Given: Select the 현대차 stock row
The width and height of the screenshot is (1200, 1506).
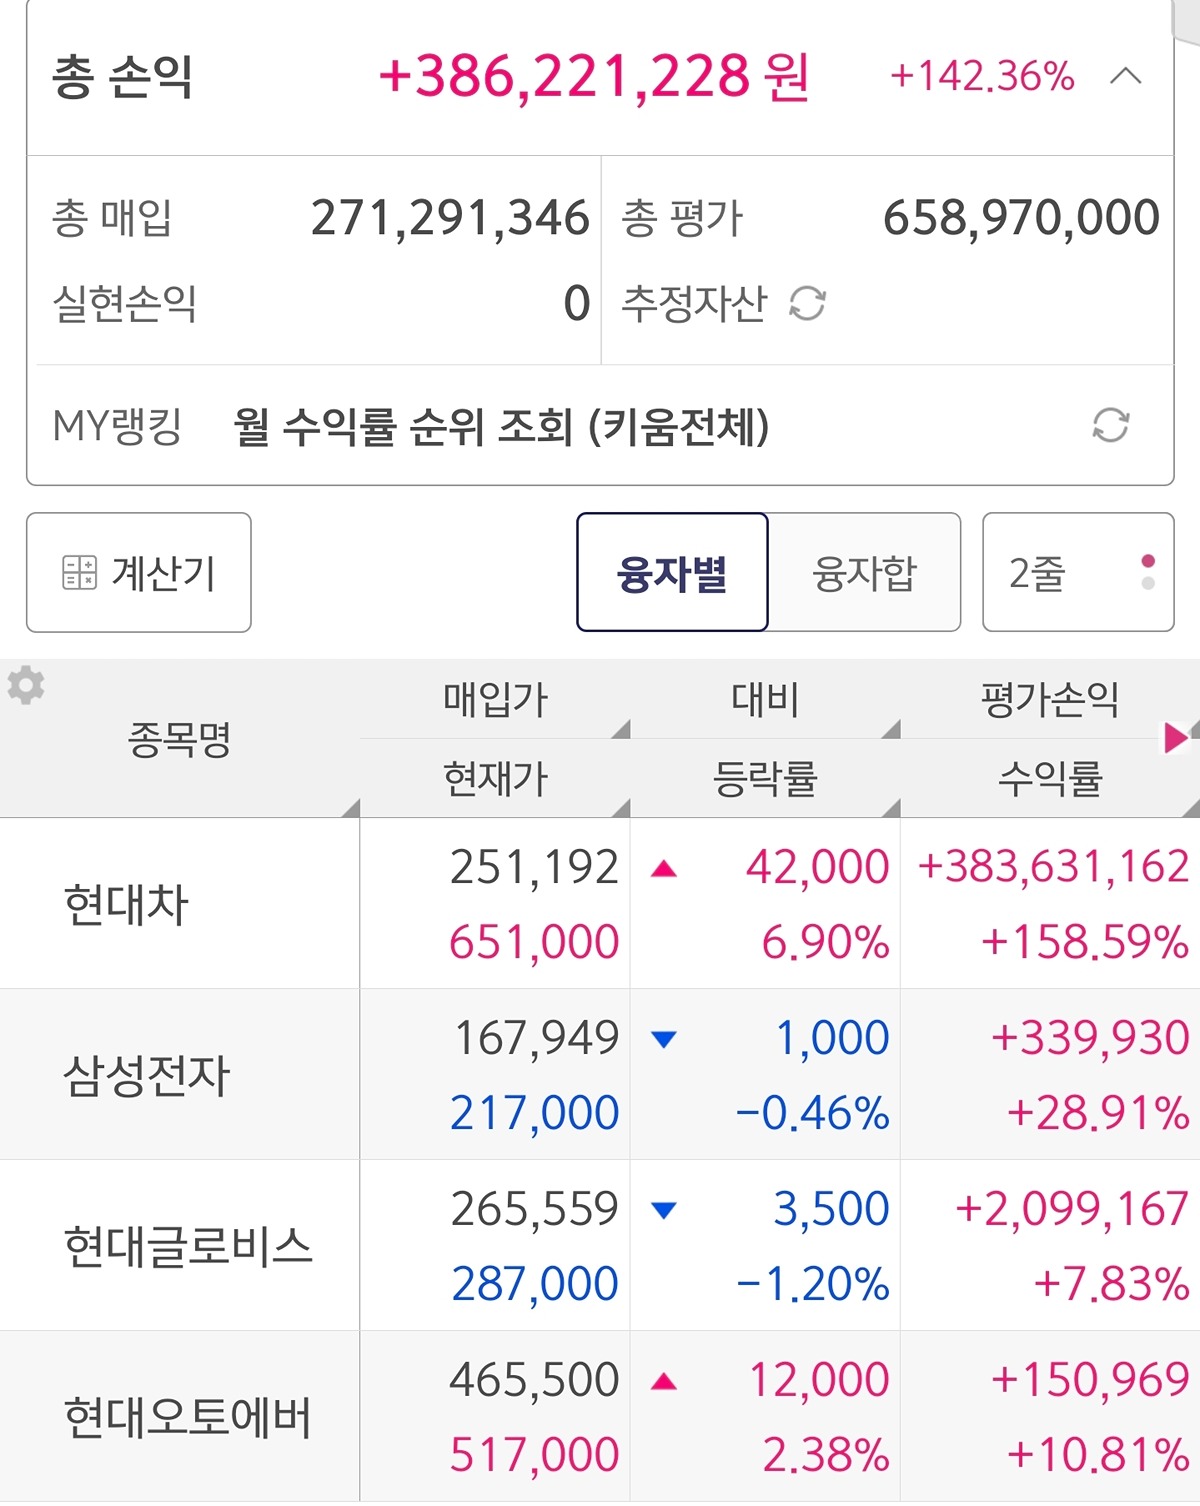Looking at the screenshot, I should (126, 905).
